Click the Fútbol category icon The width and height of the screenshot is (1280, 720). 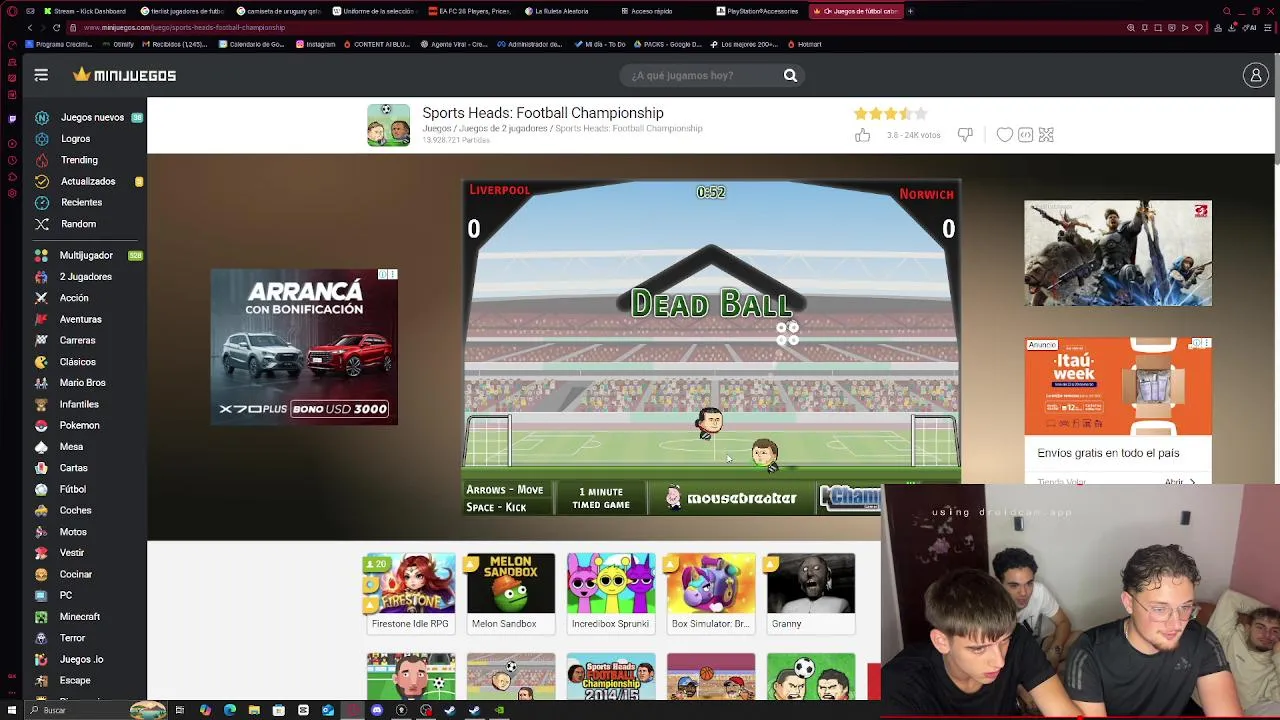41,489
